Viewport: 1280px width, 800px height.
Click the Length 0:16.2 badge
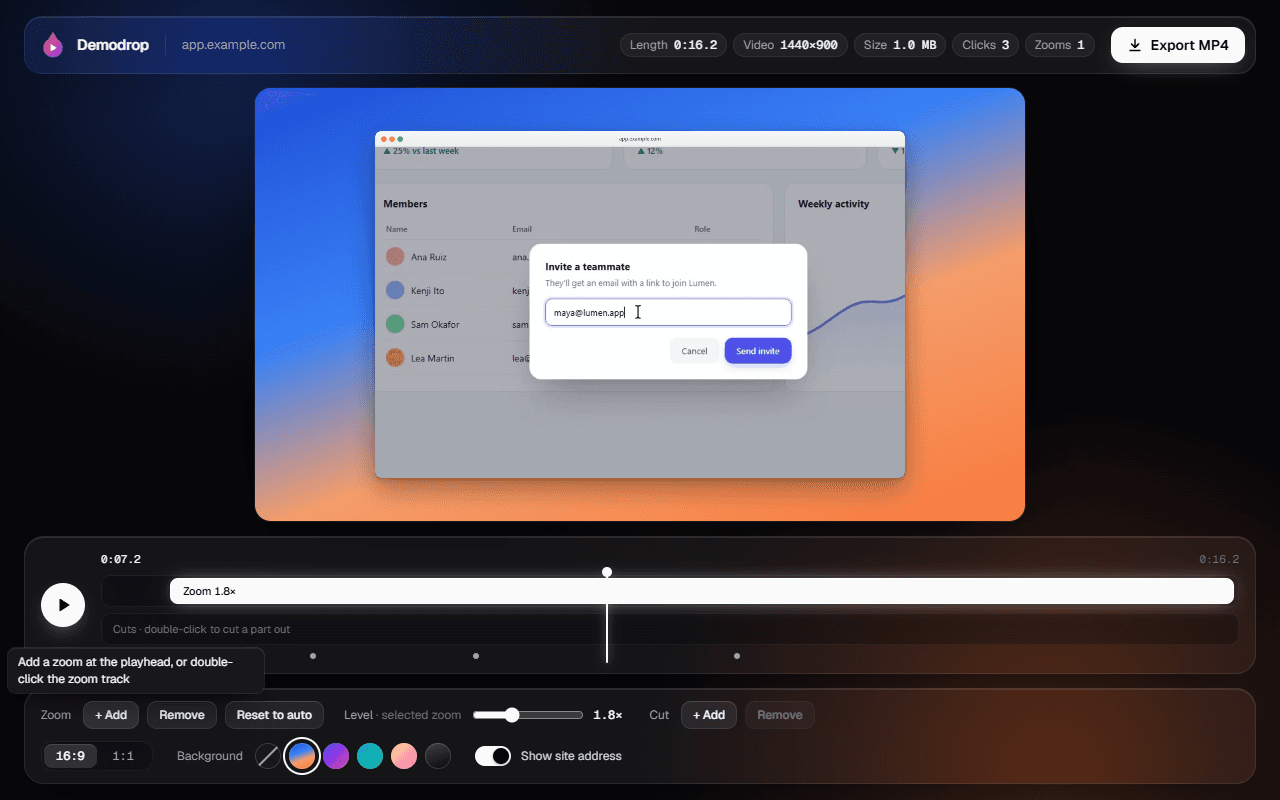click(674, 45)
